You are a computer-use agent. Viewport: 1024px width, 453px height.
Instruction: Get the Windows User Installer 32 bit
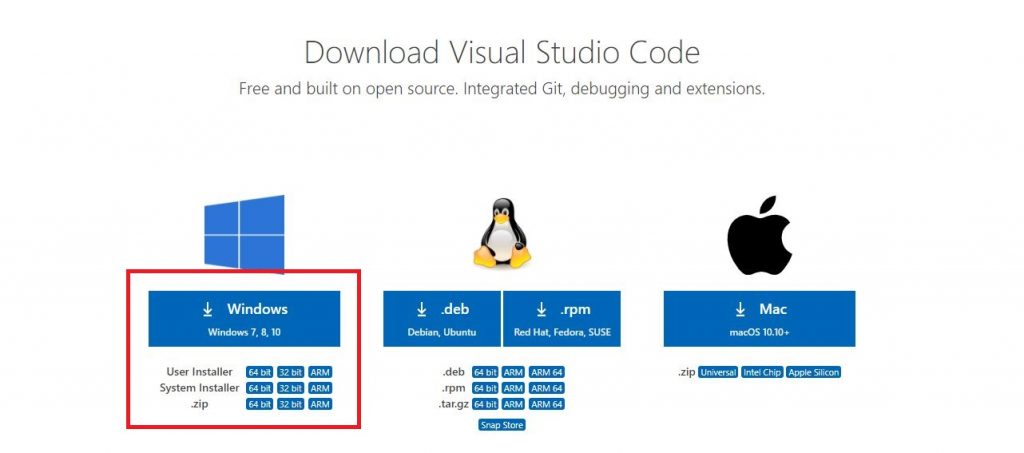pyautogui.click(x=290, y=373)
